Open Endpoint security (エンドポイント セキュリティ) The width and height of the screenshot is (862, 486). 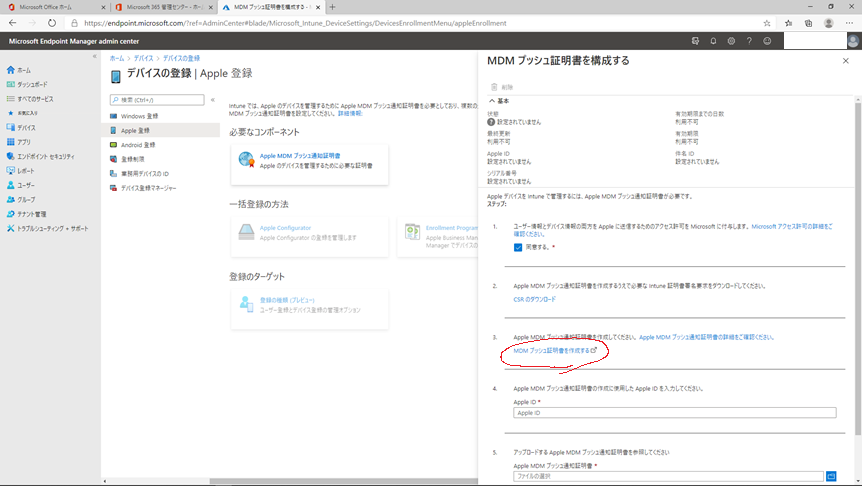click(x=41, y=157)
